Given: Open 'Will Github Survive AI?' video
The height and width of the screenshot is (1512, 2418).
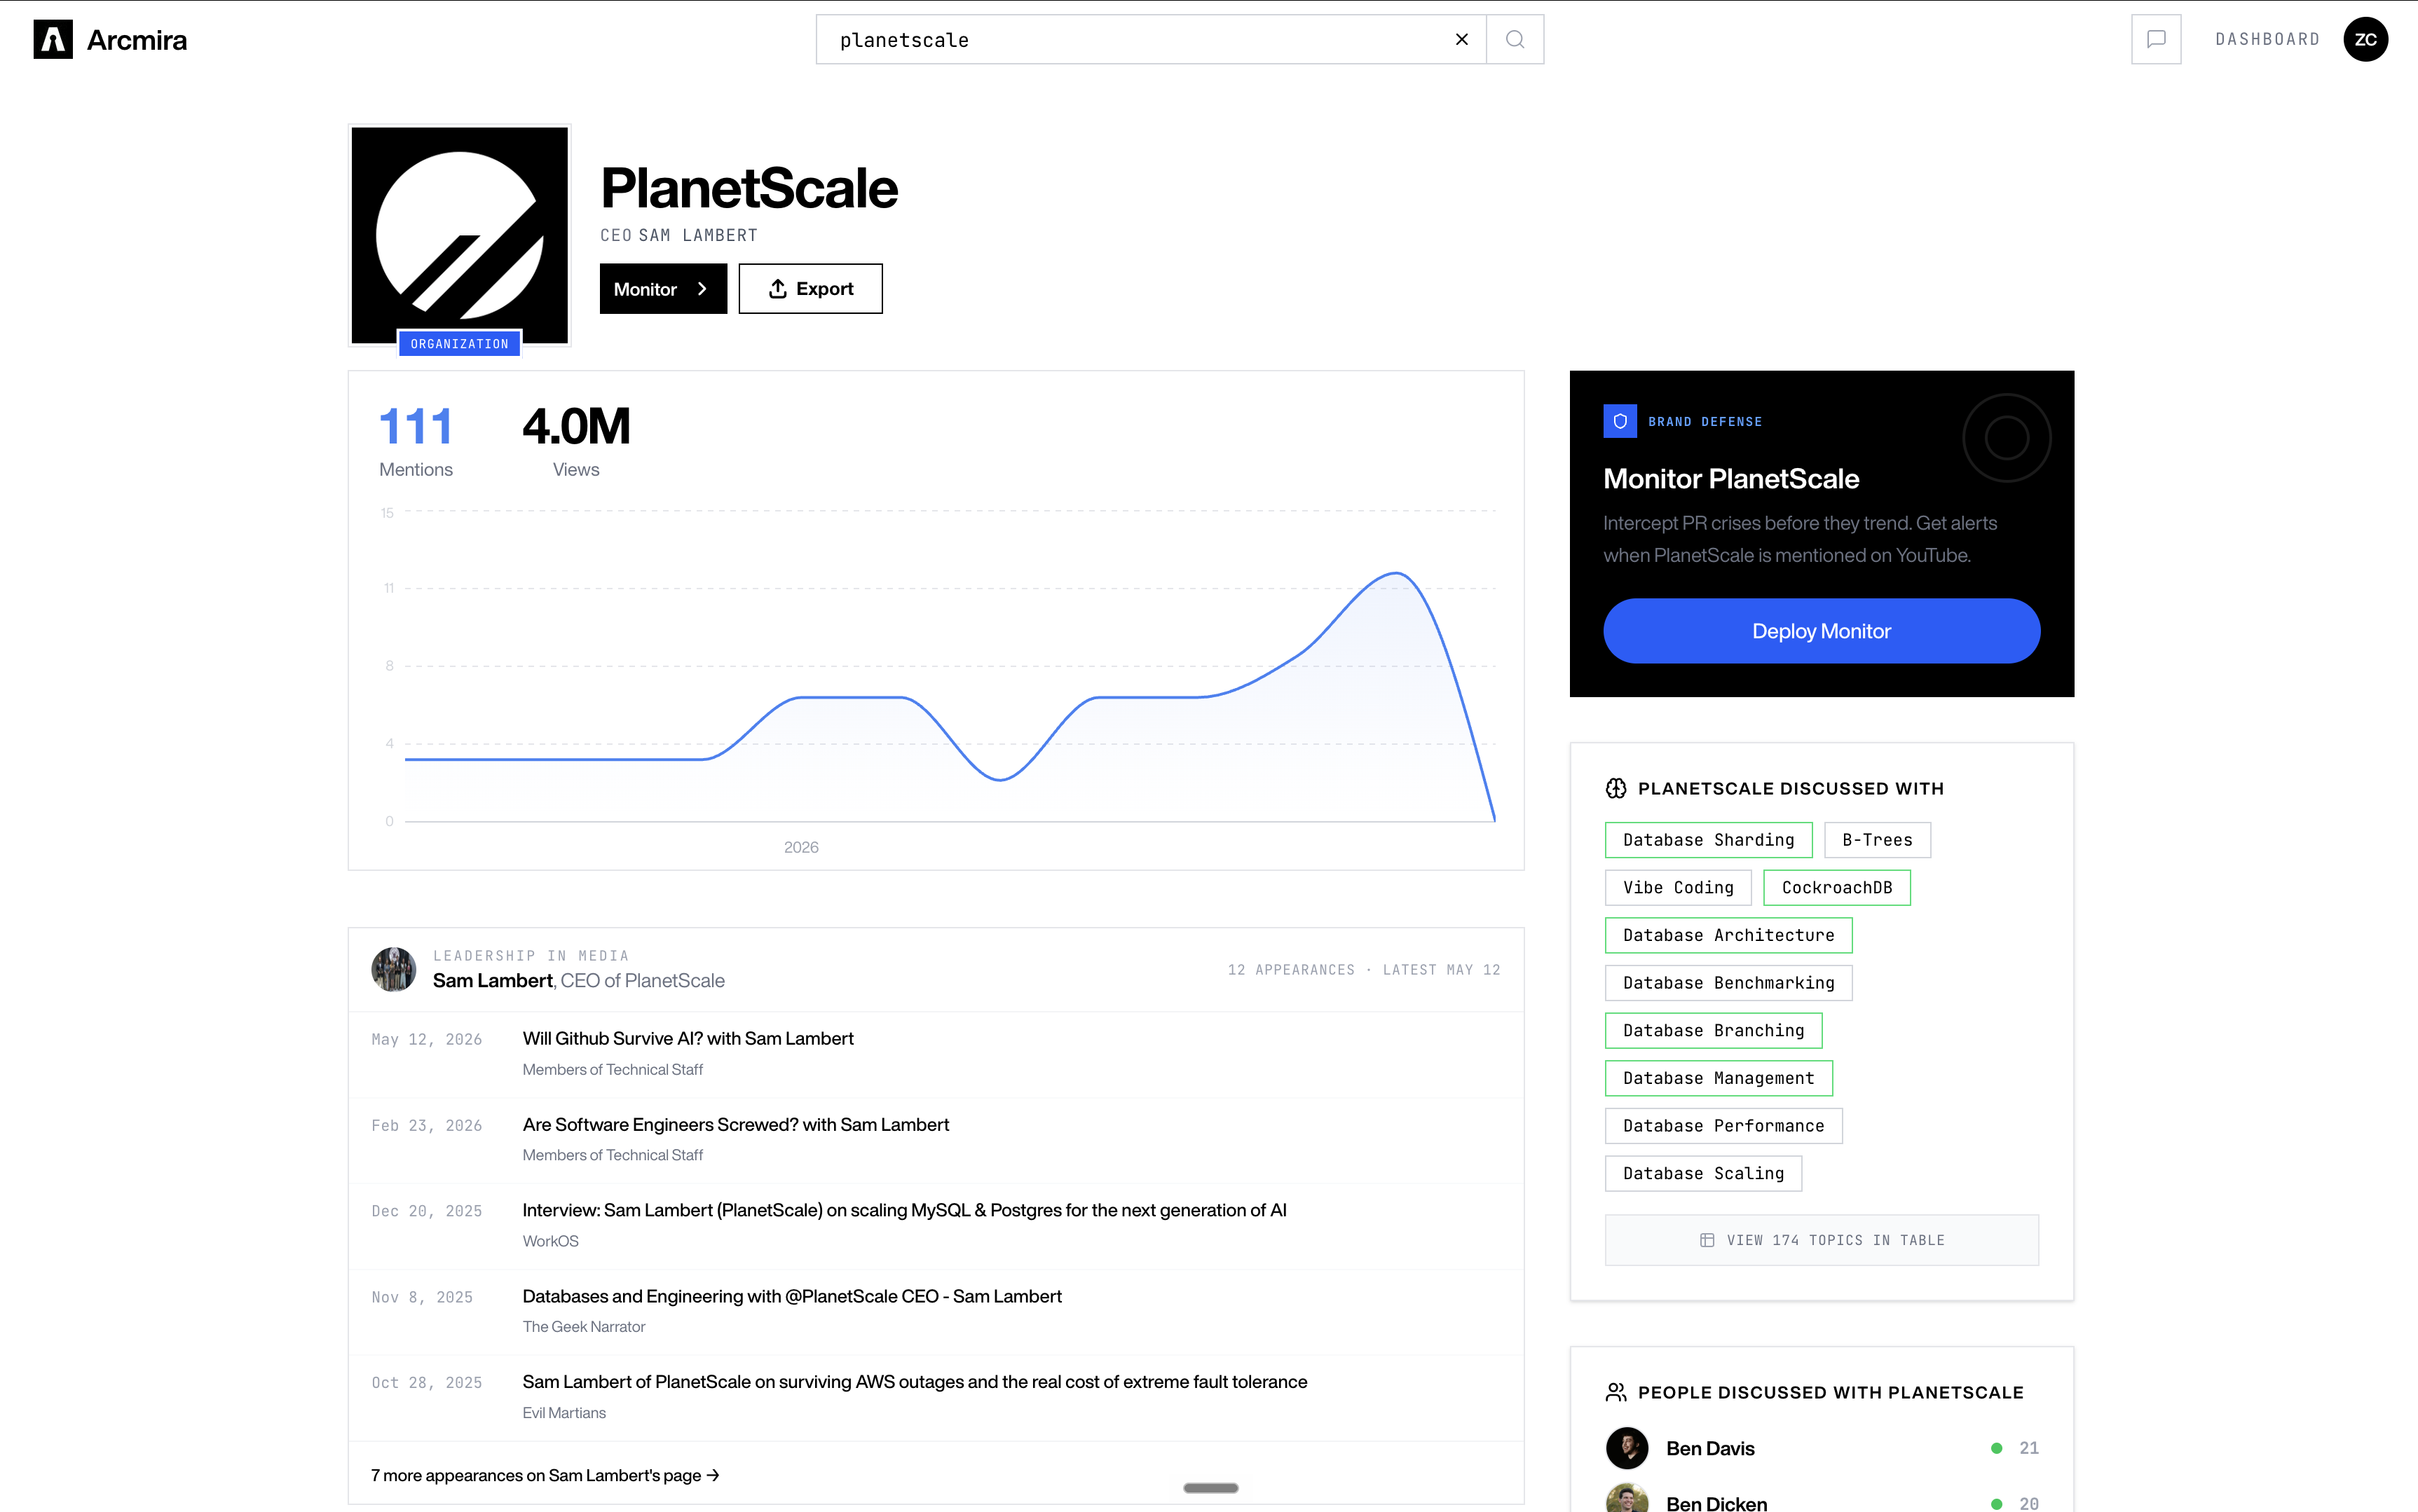Looking at the screenshot, I should pos(688,1038).
